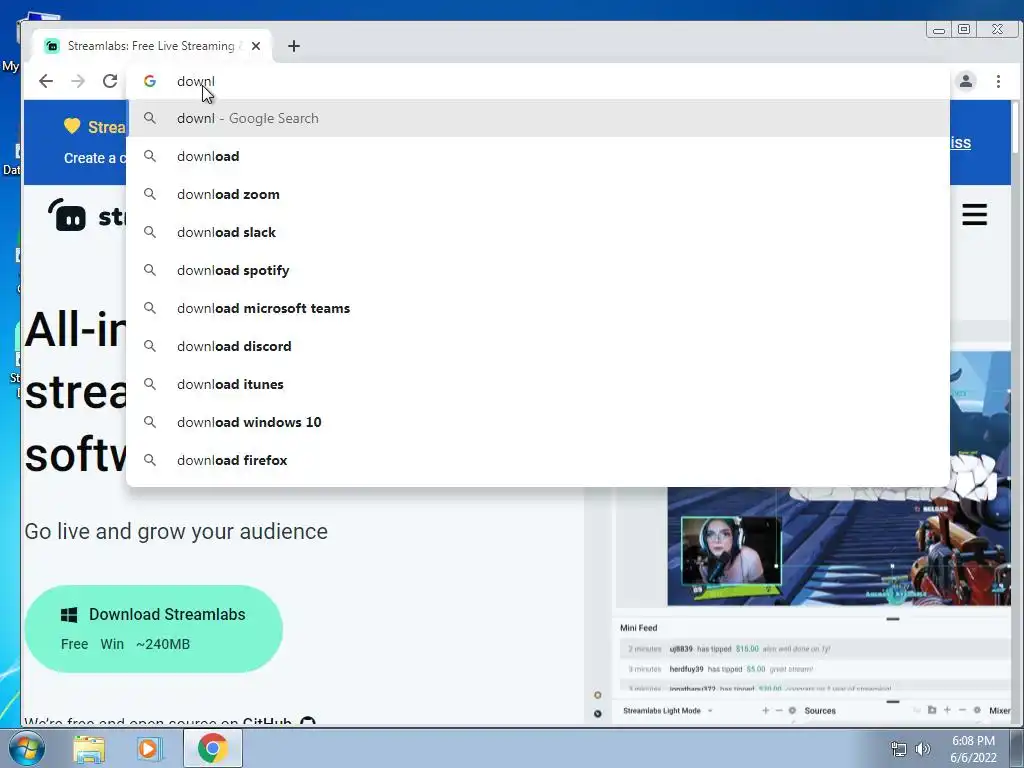Open the Streamlabs hamburger menu
This screenshot has width=1024, height=768.
point(974,214)
